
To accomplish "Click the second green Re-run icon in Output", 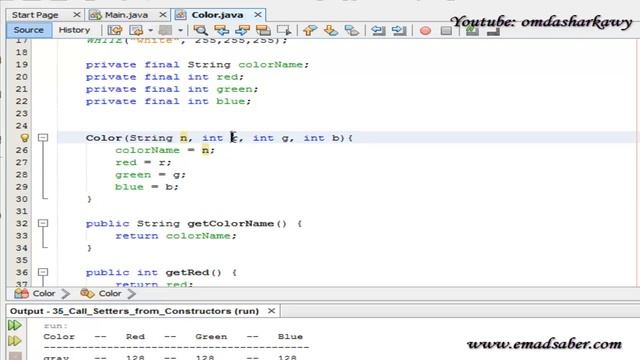I will tap(15, 340).
